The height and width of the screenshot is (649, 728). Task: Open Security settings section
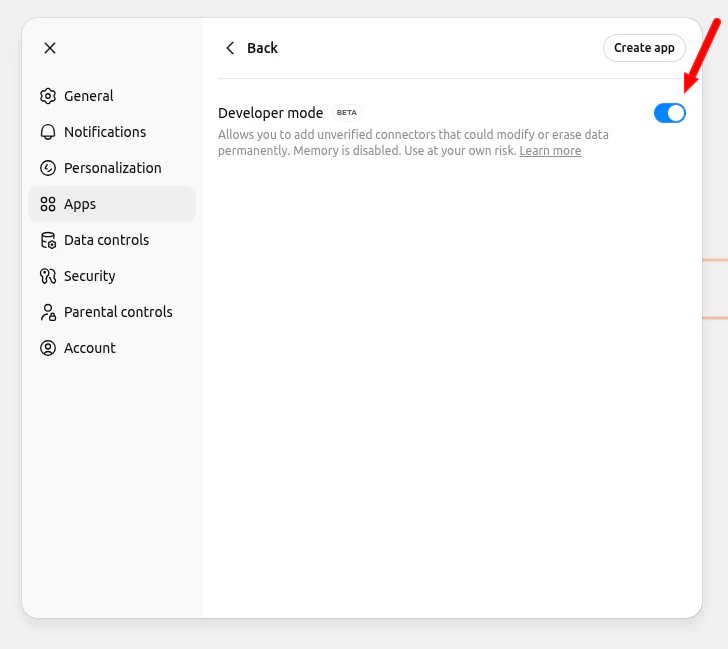(x=112, y=276)
